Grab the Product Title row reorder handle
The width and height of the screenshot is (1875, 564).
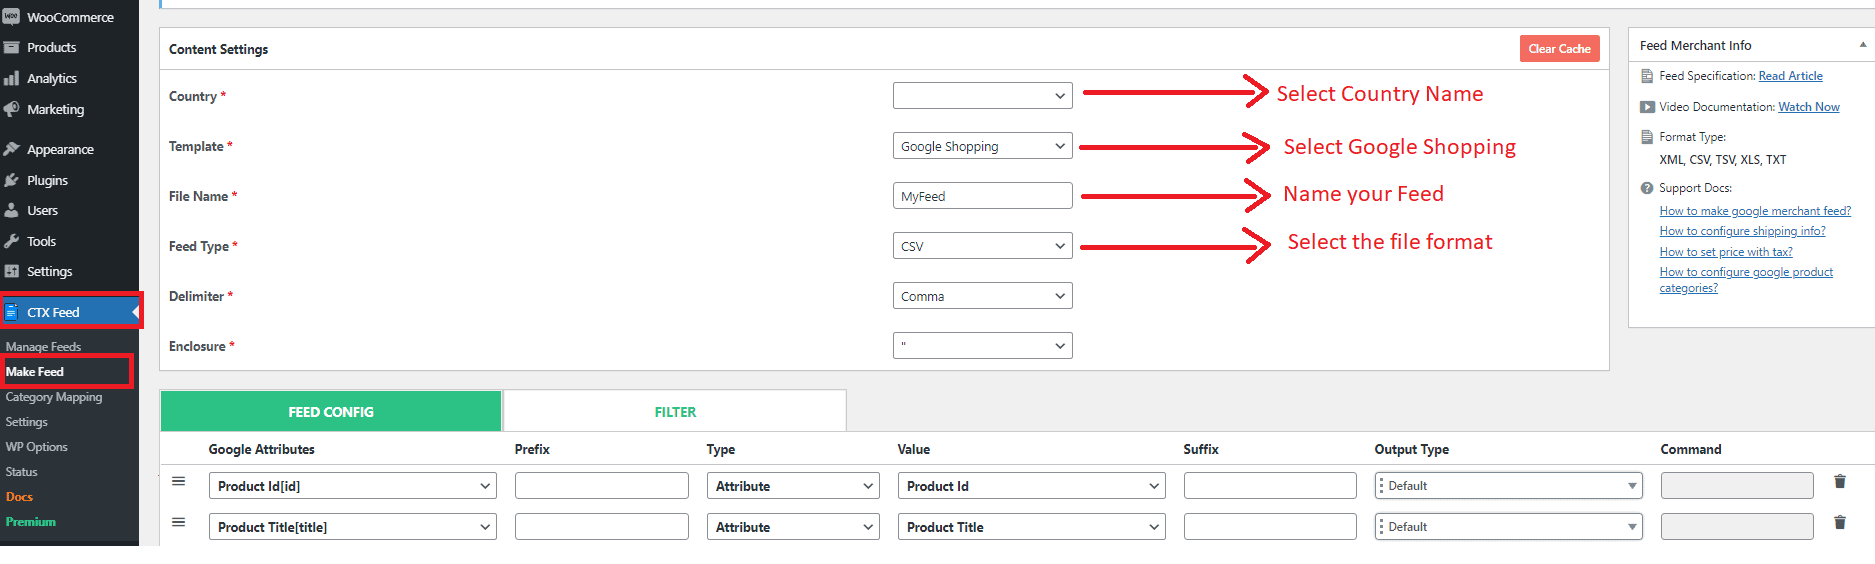(178, 522)
